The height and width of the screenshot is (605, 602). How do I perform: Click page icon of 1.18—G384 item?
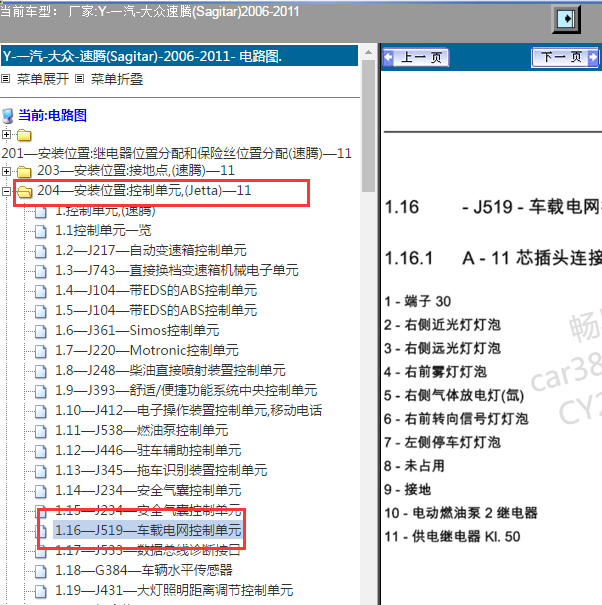click(x=41, y=572)
